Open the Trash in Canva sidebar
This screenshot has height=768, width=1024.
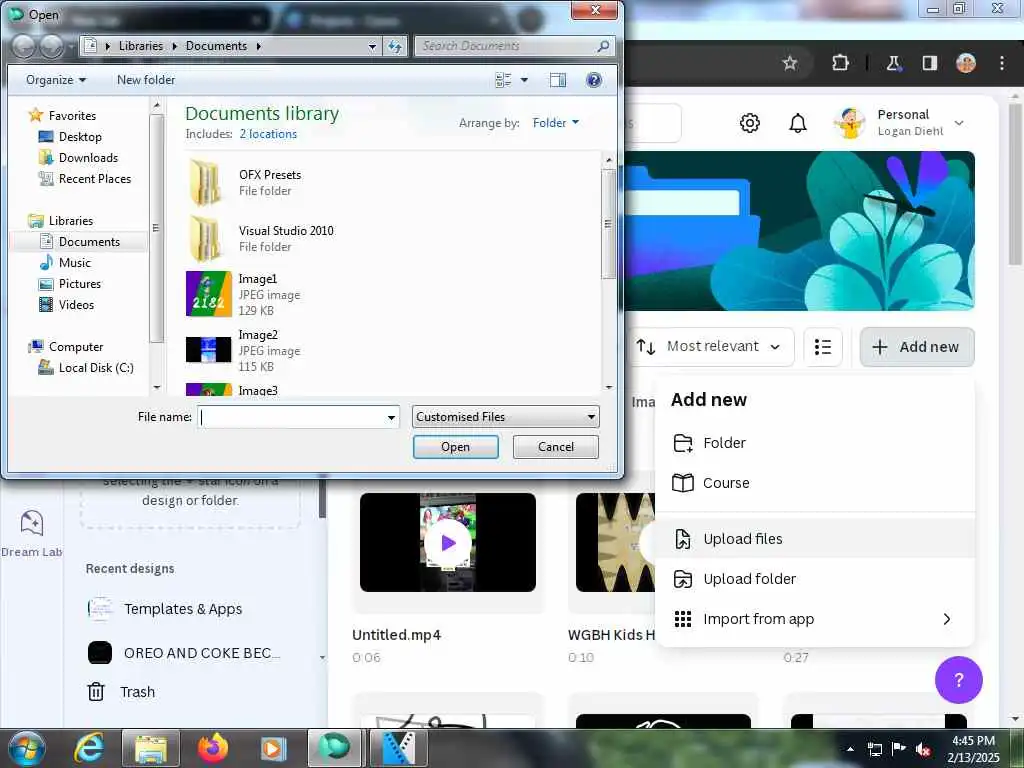coord(121,692)
